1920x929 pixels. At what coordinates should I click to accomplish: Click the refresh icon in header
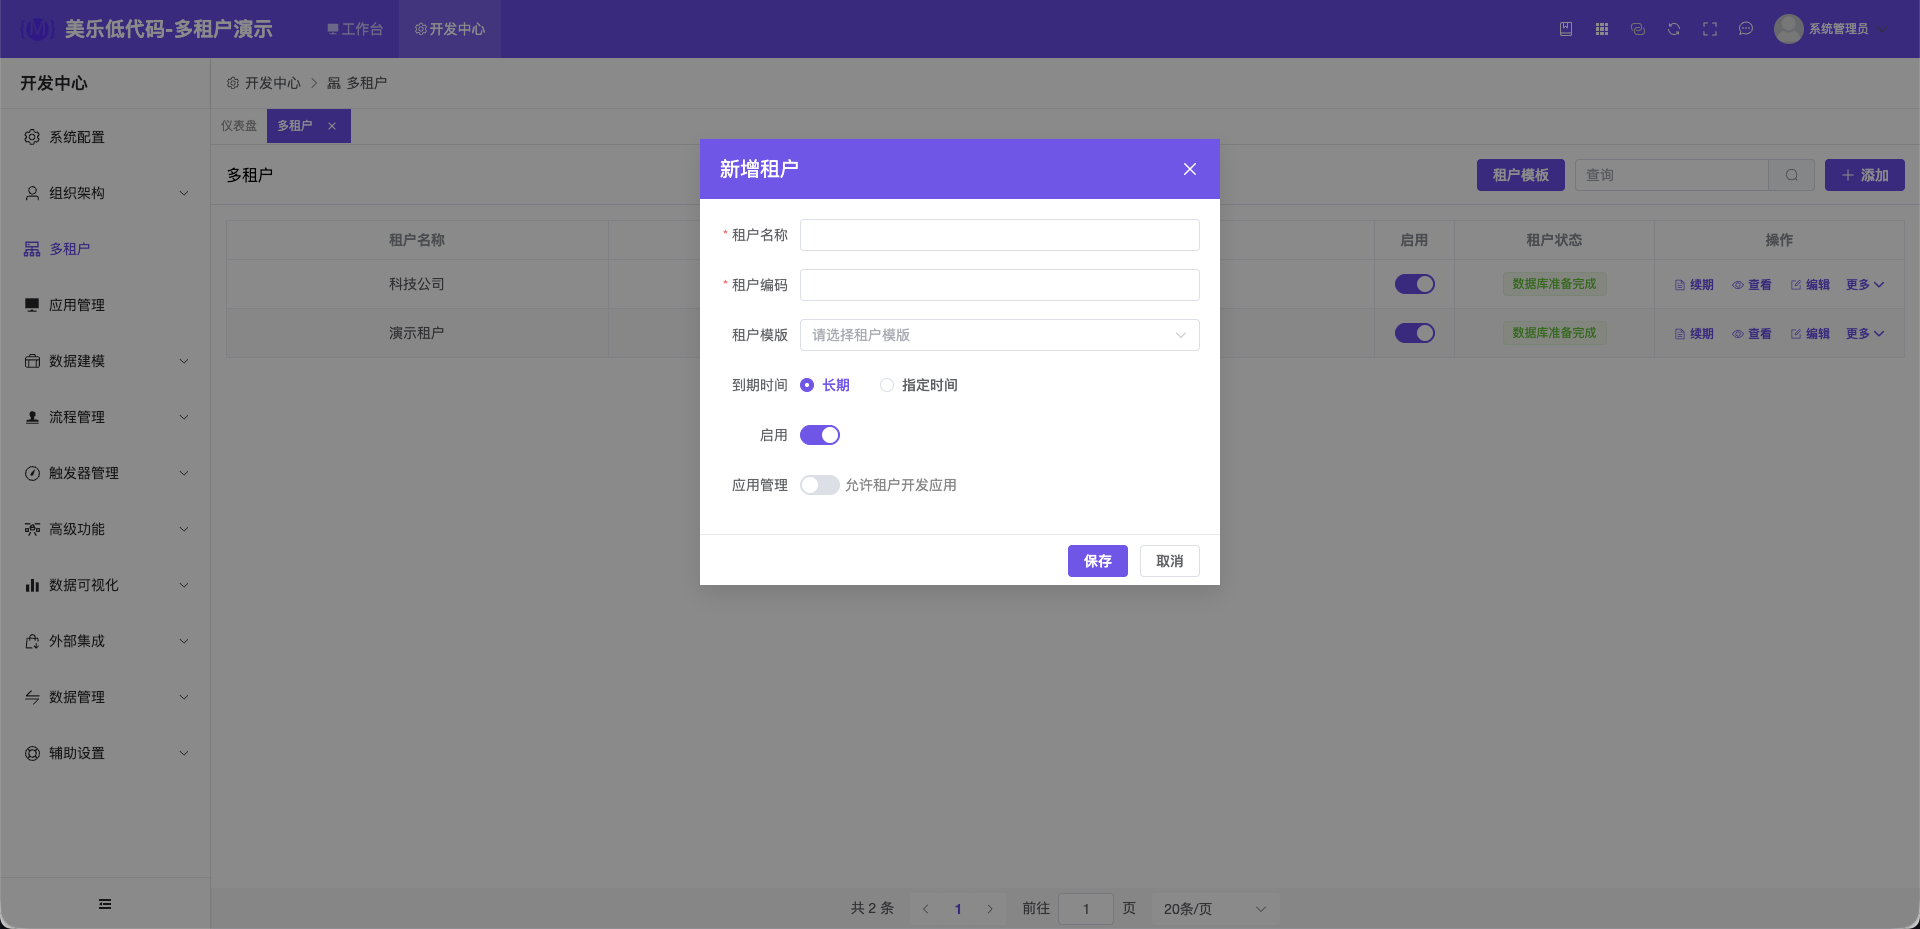1674,29
